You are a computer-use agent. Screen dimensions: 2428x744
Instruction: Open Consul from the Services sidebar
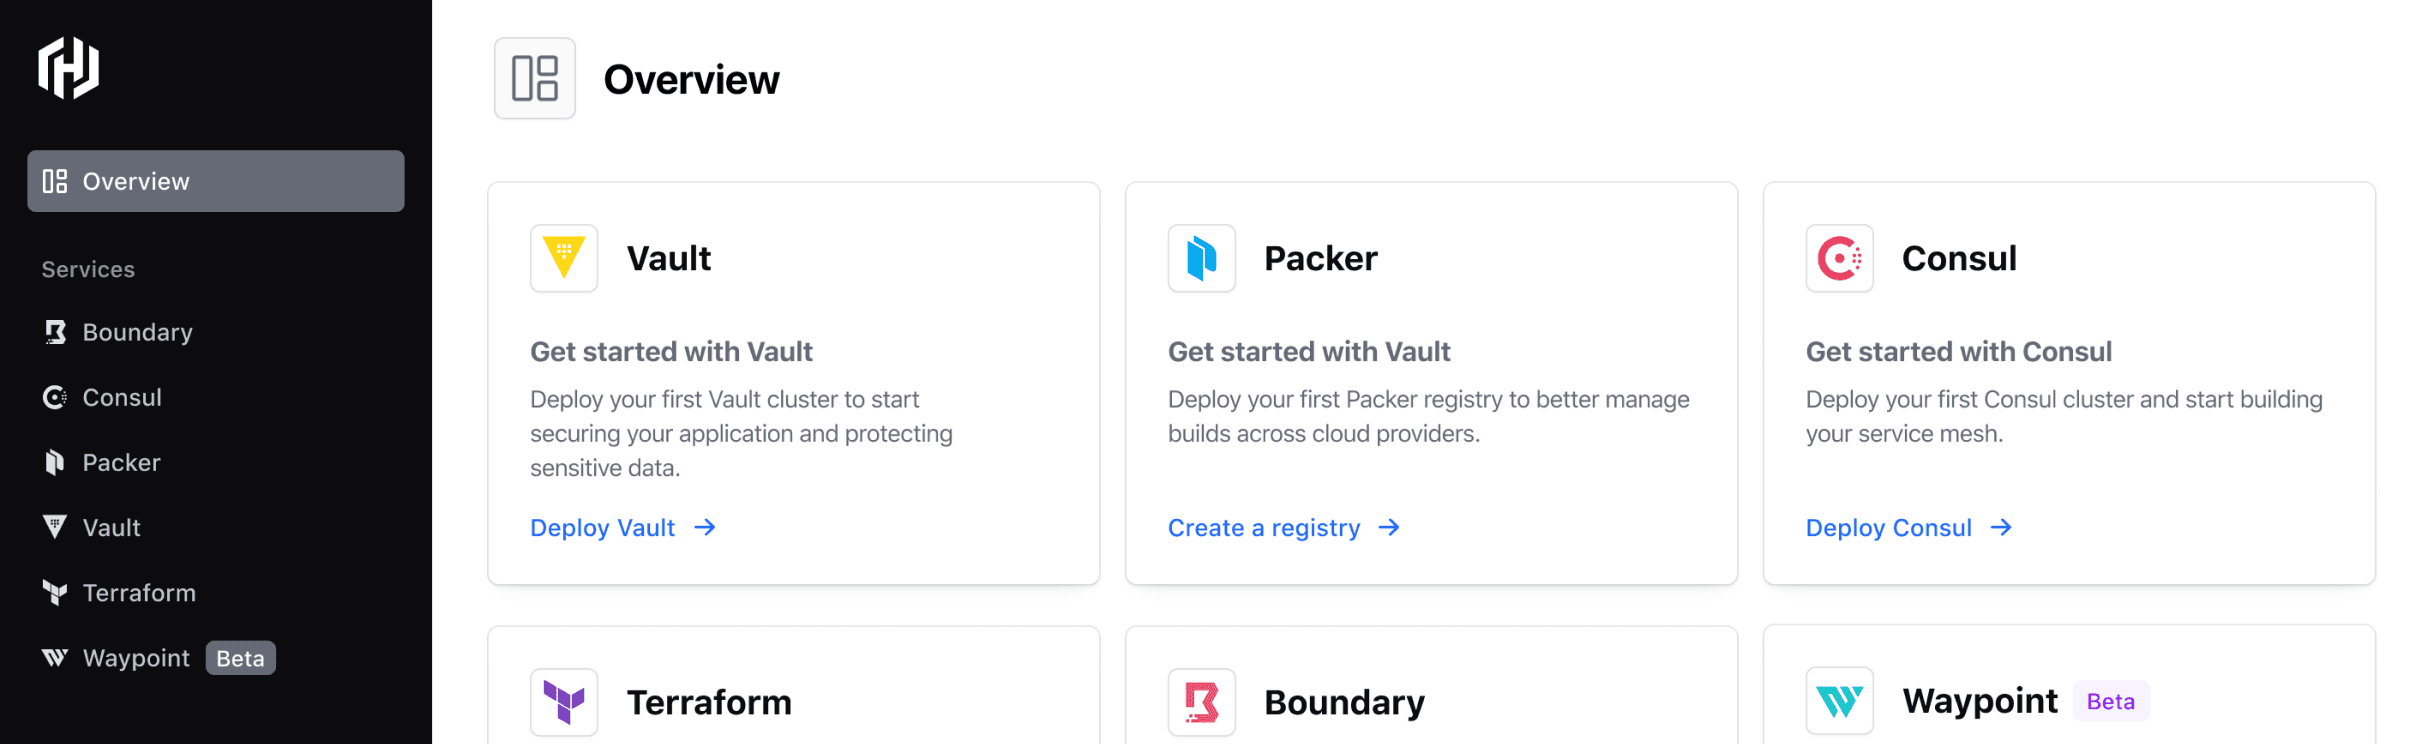tap(121, 397)
